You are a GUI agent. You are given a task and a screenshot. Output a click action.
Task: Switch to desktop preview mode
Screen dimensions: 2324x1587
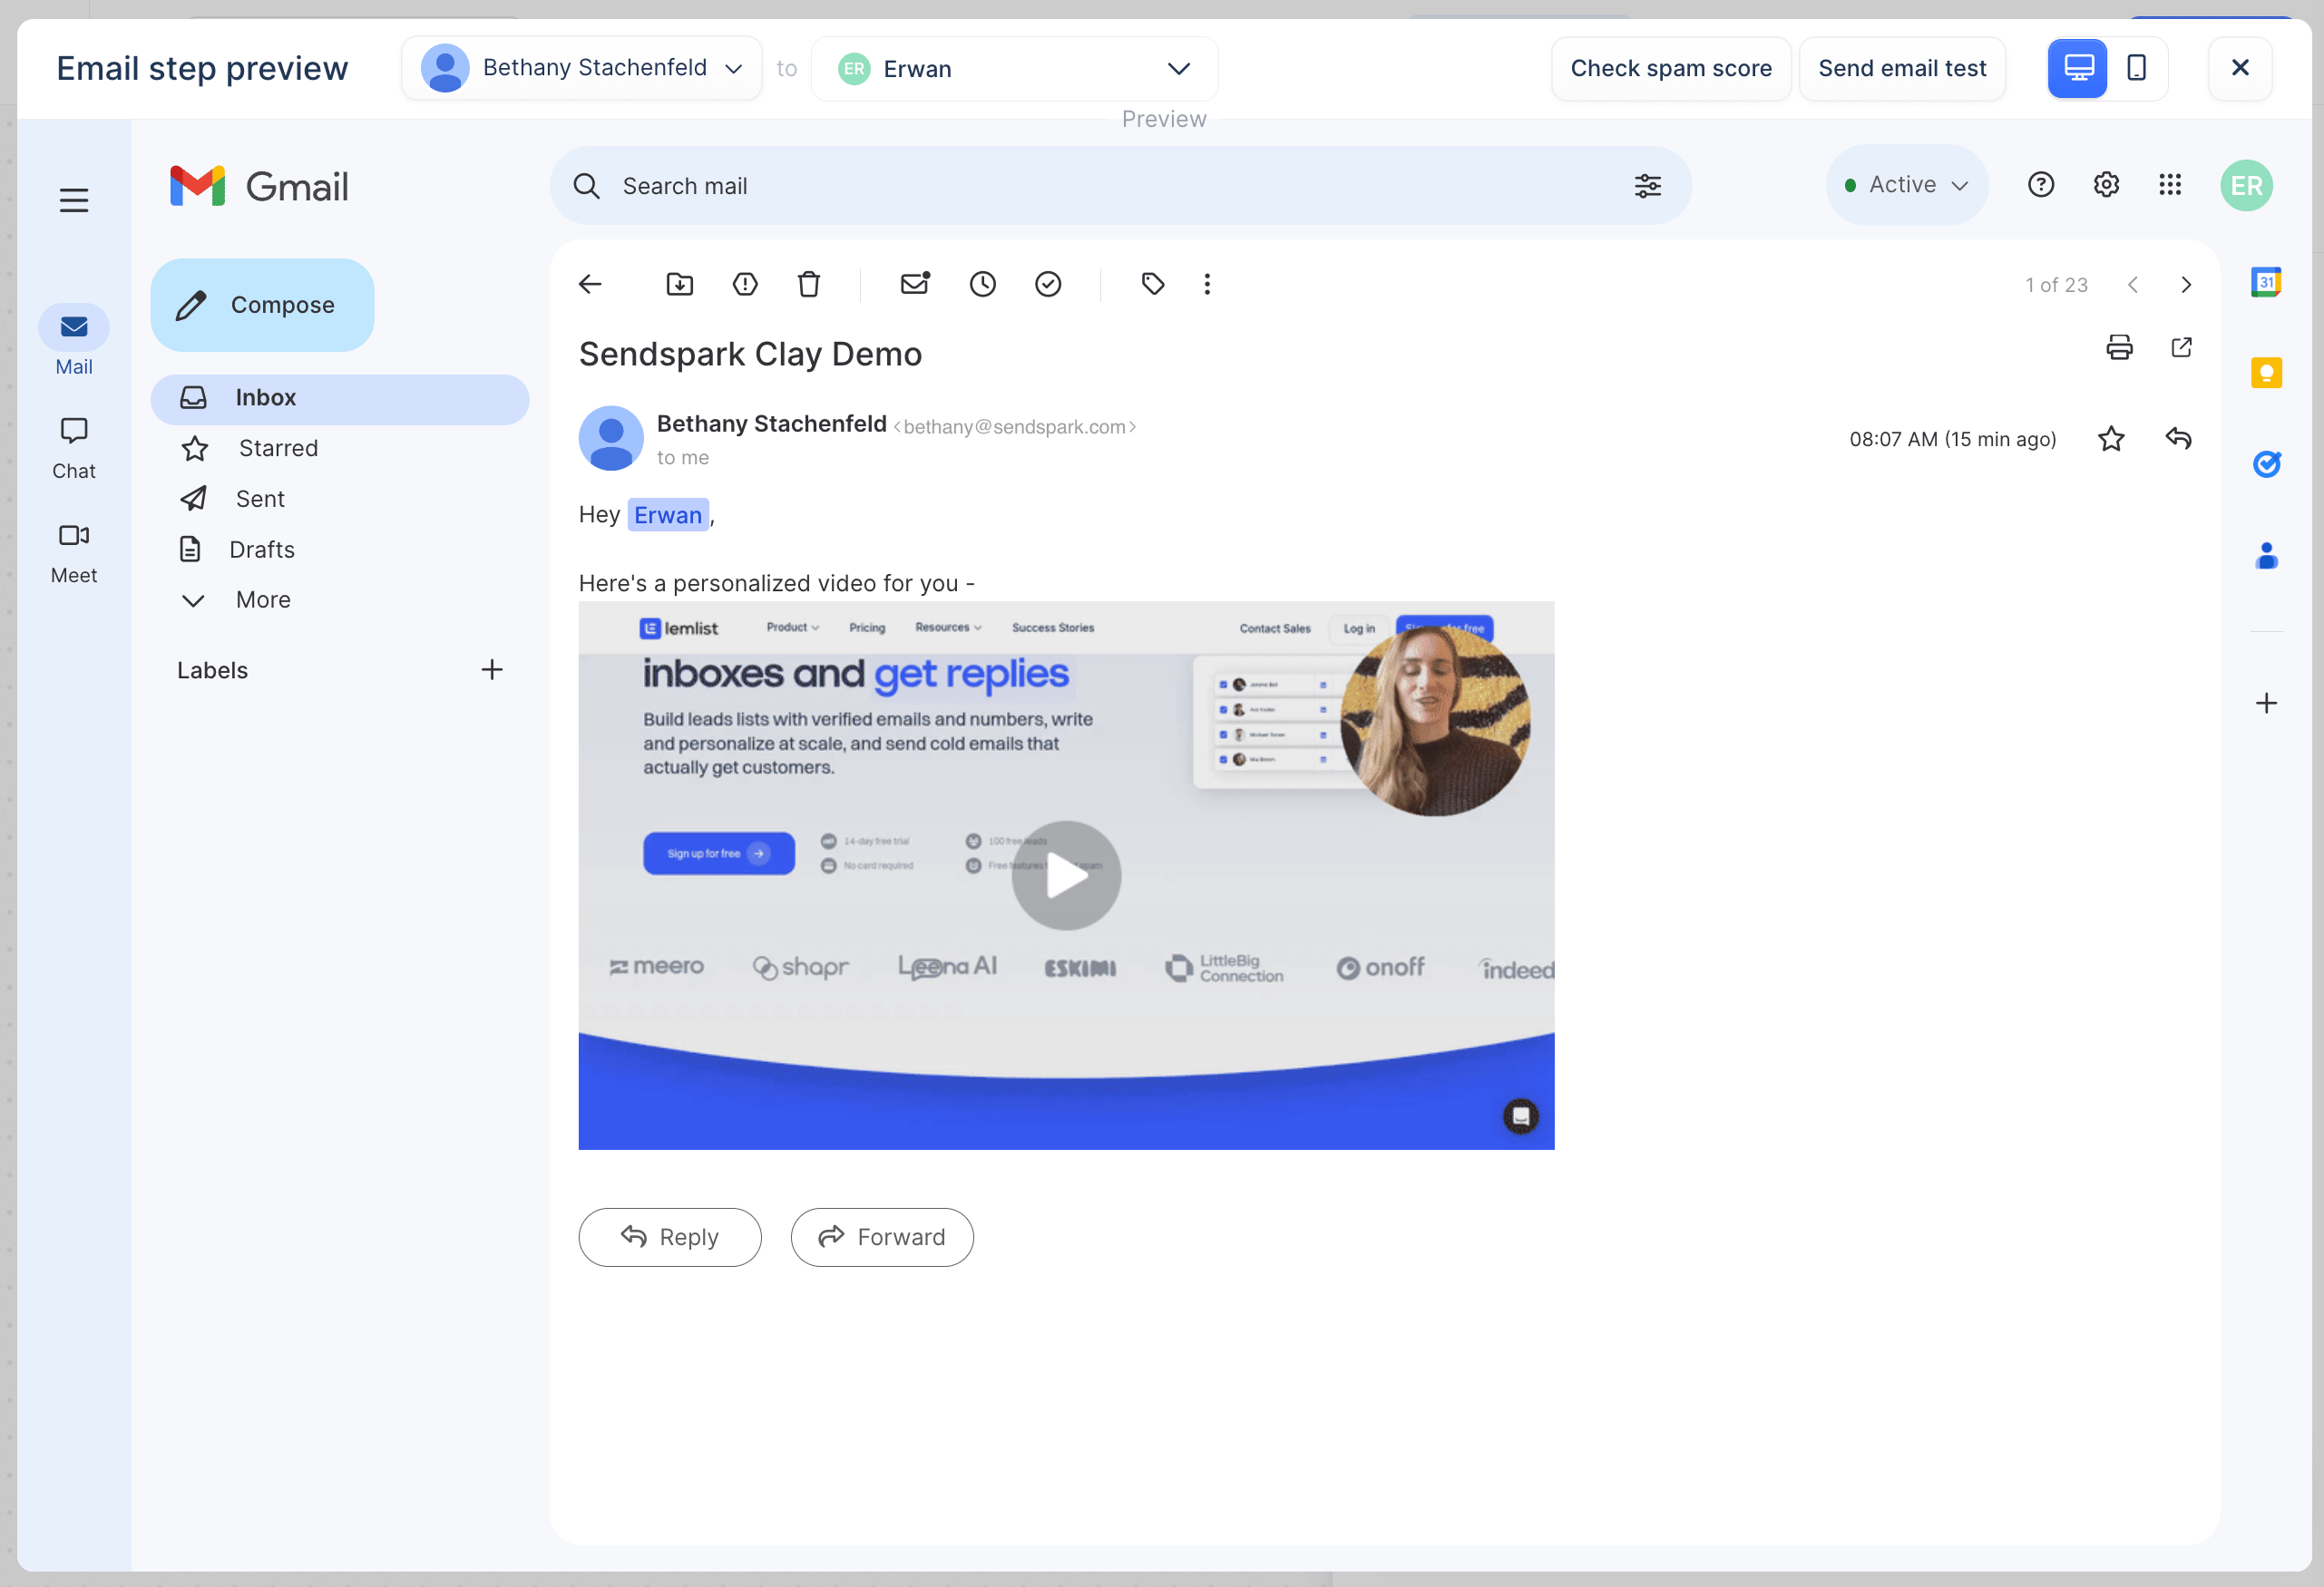tap(2078, 68)
